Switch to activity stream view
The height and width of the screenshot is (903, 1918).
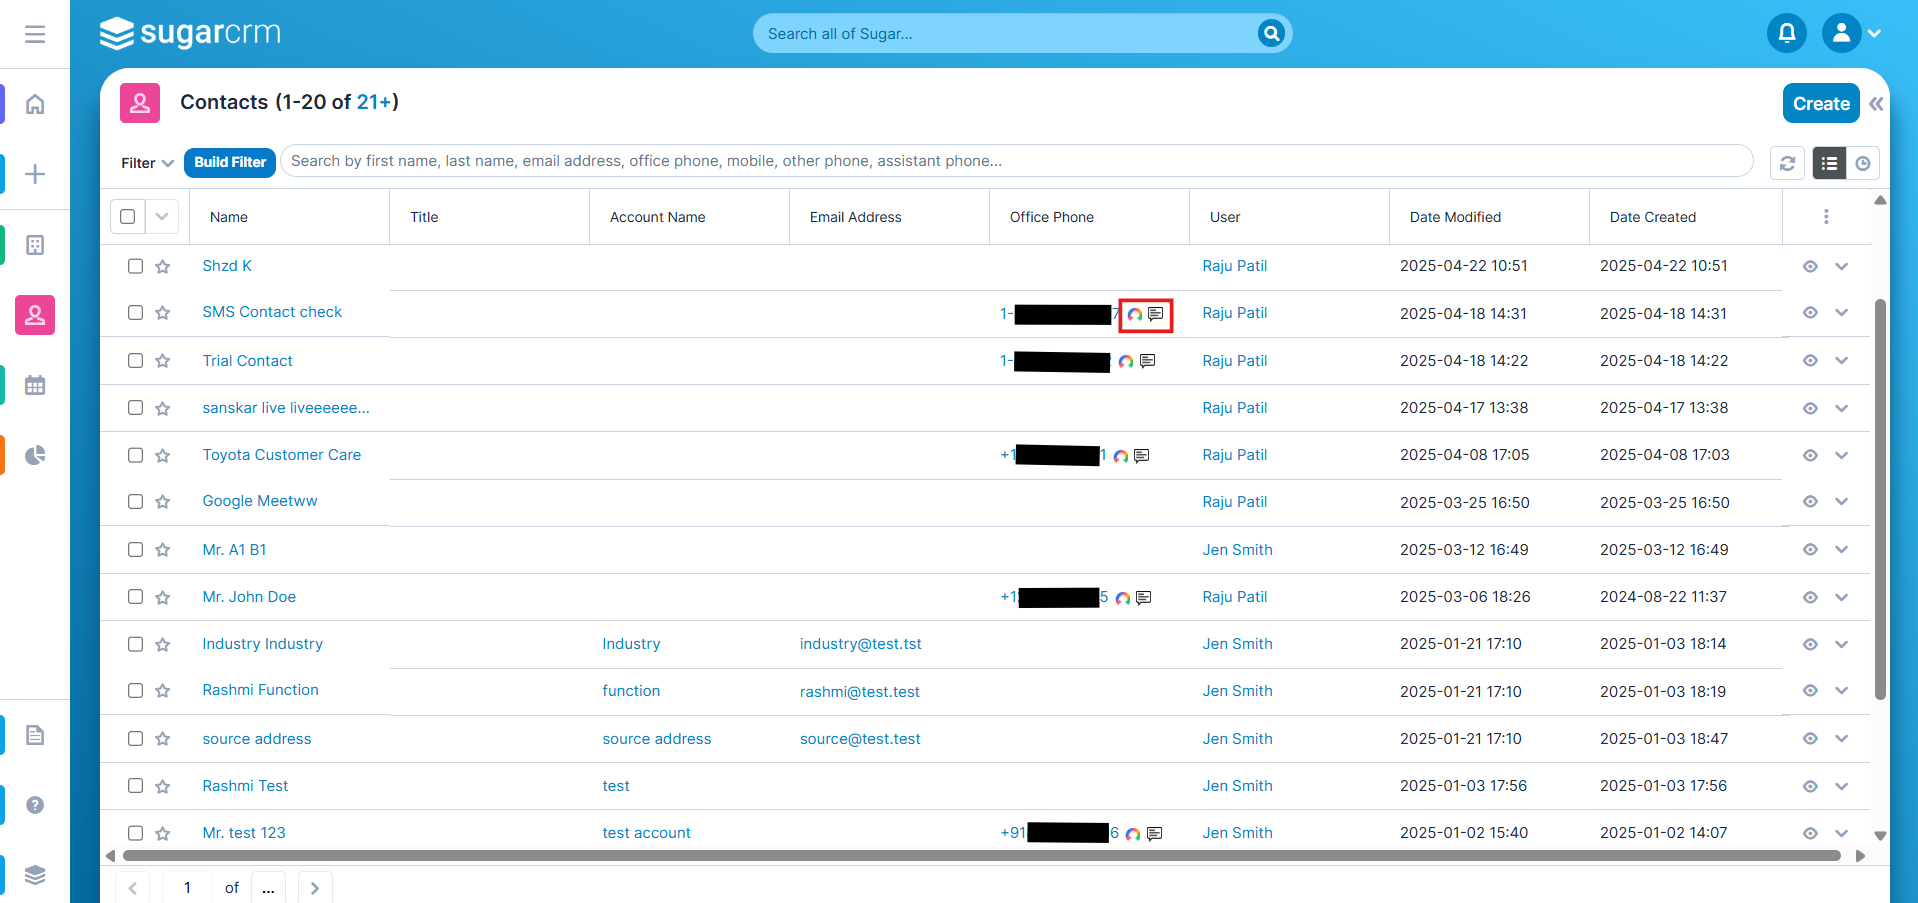click(1863, 163)
